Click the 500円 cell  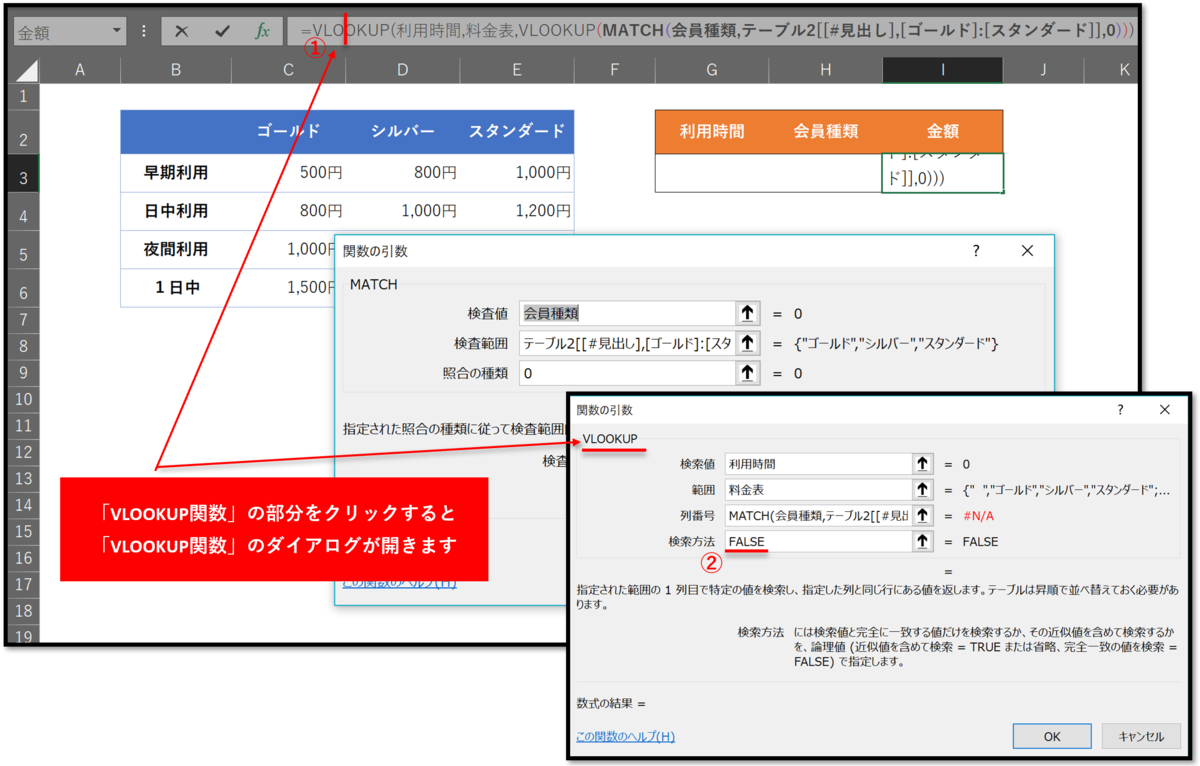[x=289, y=173]
